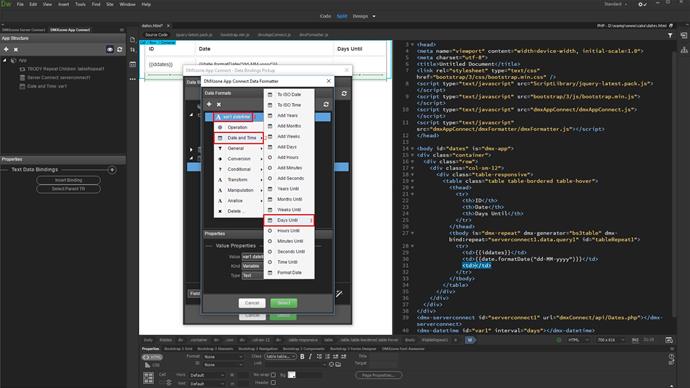Image resolution: width=690 pixels, height=388 pixels.
Task: Open the Format dropdown in Properties
Action: click(x=223, y=357)
